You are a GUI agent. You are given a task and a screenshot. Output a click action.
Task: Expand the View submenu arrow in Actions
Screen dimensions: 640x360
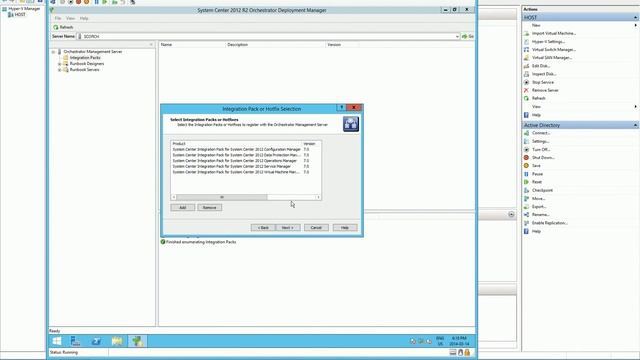pos(636,107)
